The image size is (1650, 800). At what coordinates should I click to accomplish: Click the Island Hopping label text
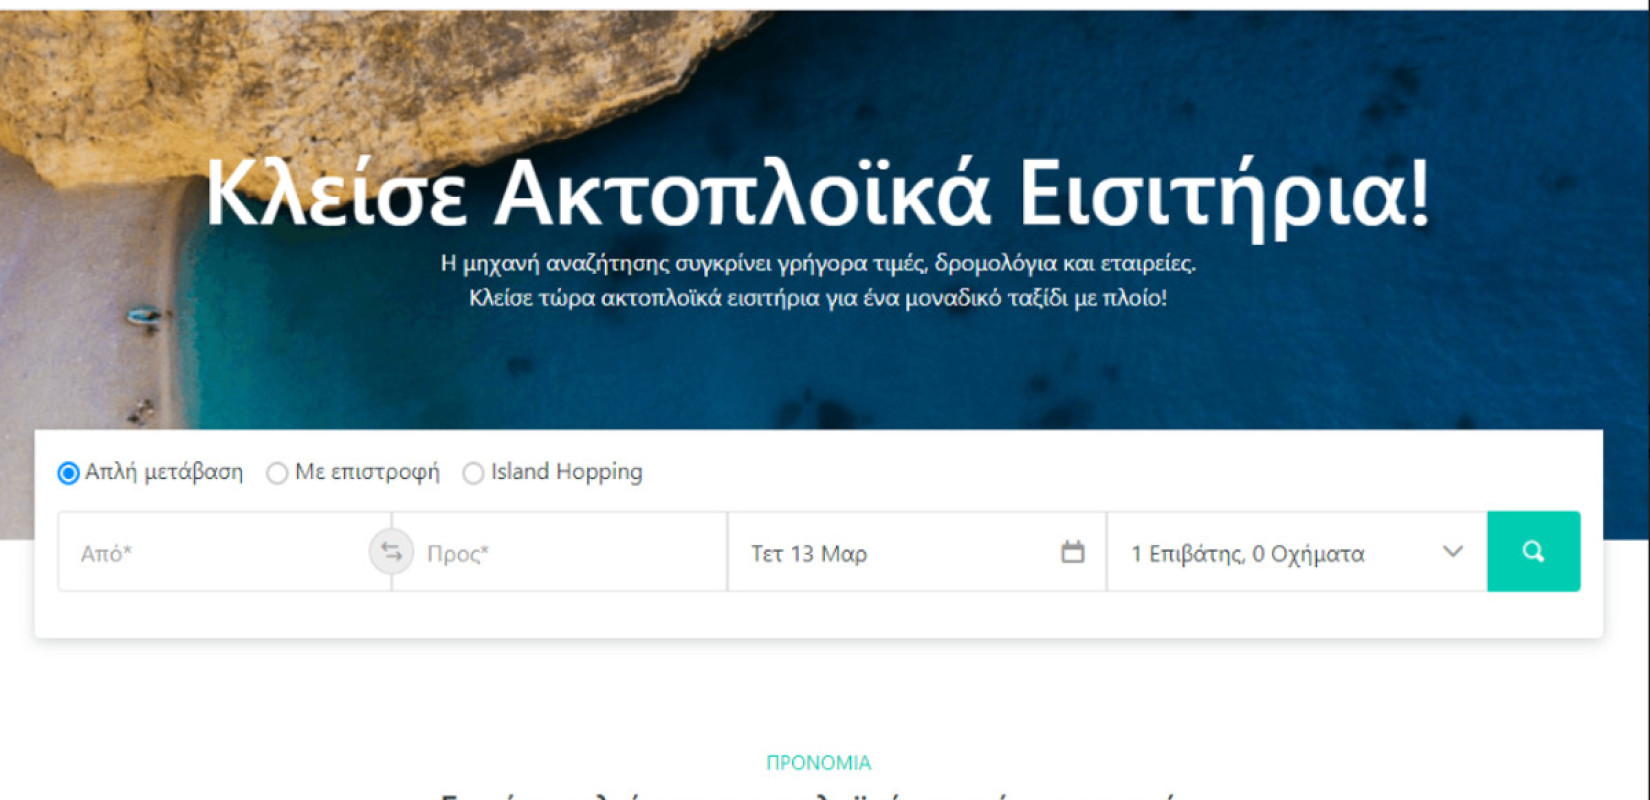point(566,472)
